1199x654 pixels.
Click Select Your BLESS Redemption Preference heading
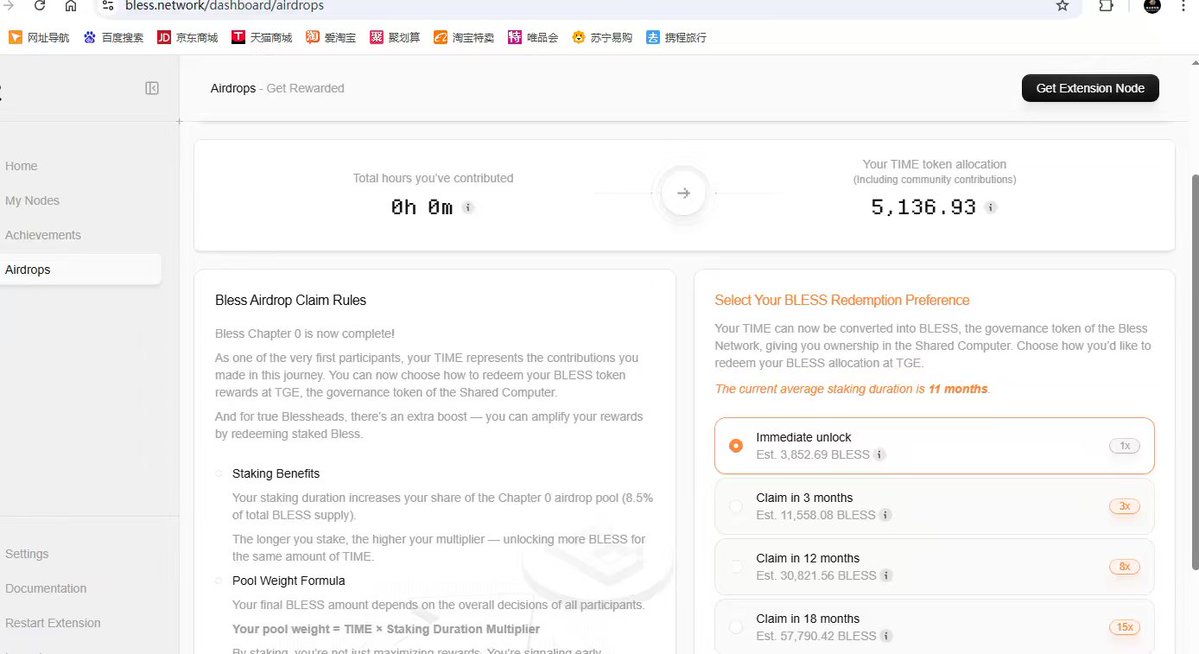click(842, 300)
